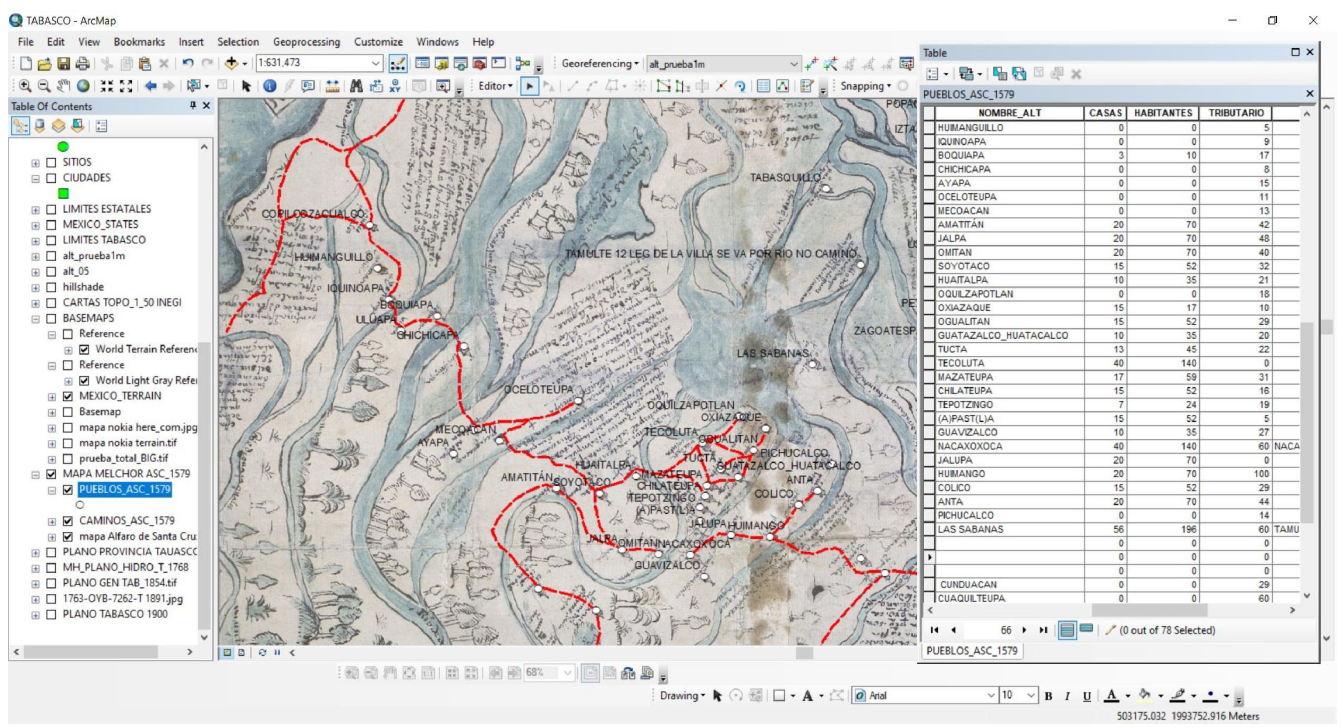Open the Bookmarks menu

pos(139,42)
